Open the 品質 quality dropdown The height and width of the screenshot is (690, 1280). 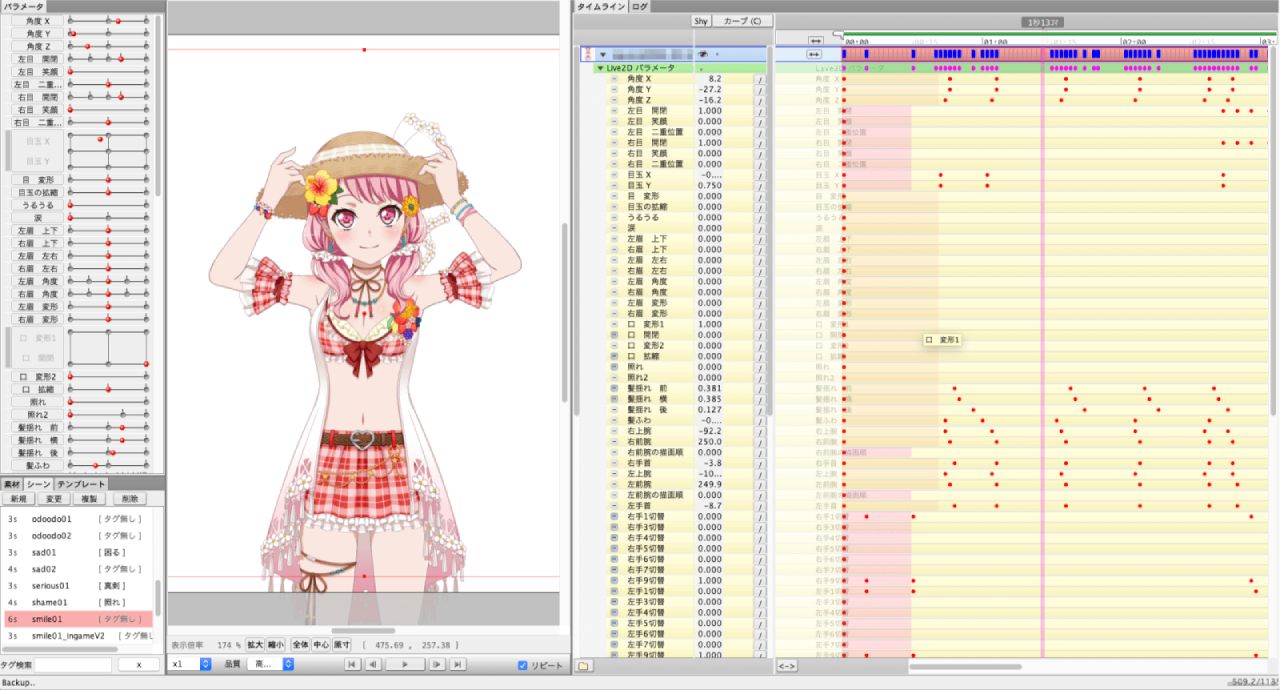tap(273, 664)
